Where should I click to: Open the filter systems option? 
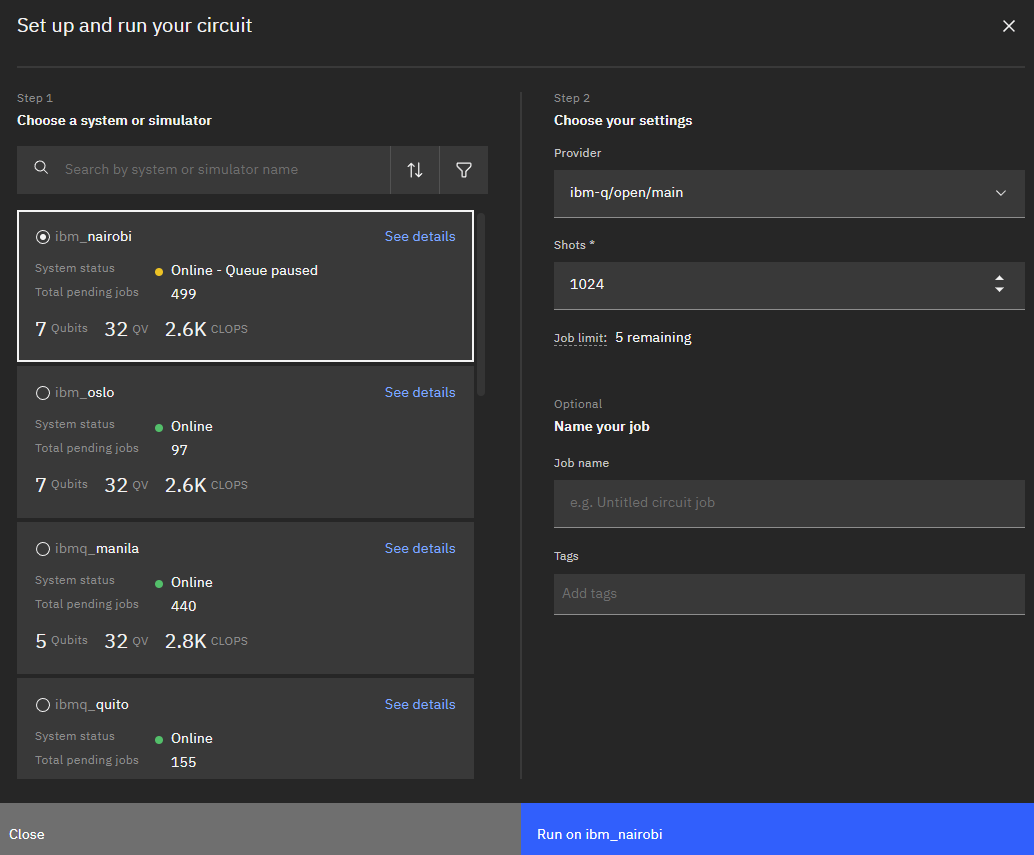(x=464, y=170)
